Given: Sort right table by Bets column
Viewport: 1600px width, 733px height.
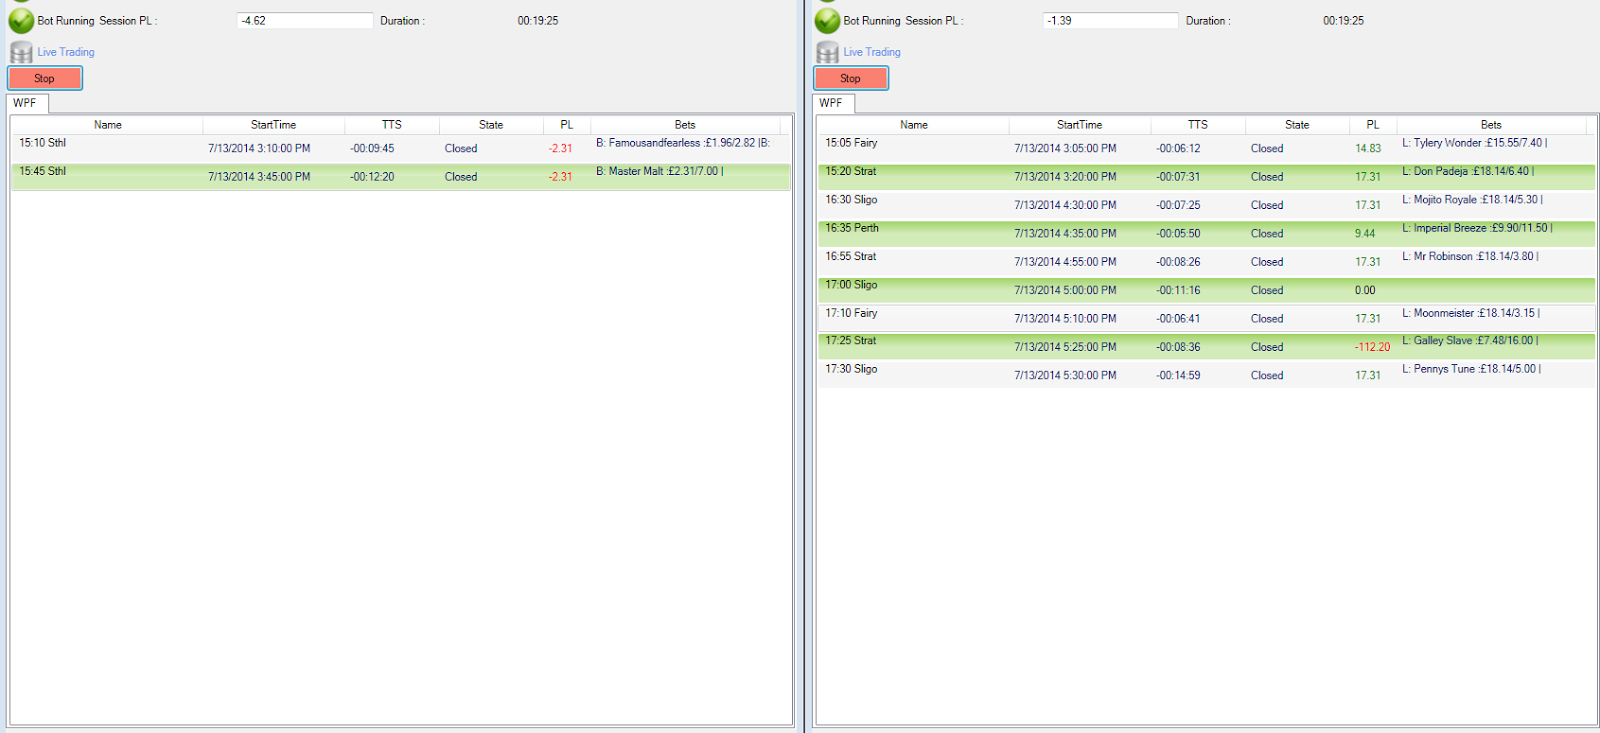Looking at the screenshot, I should coord(1491,125).
